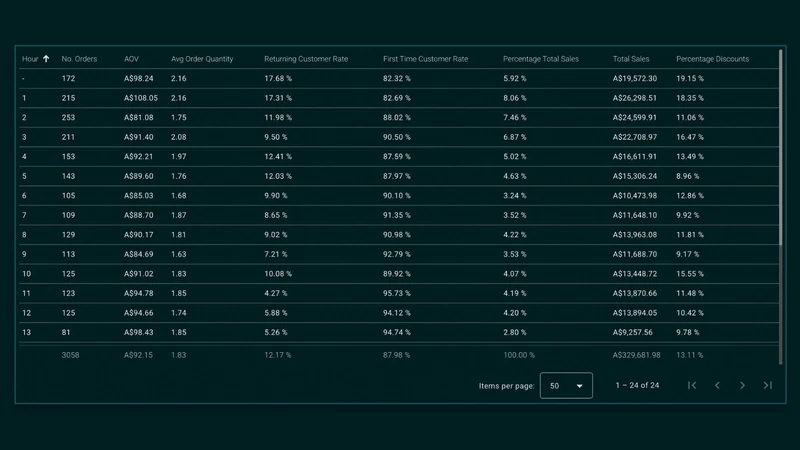Go to the previous page arrow
800x450 pixels.
717,385
